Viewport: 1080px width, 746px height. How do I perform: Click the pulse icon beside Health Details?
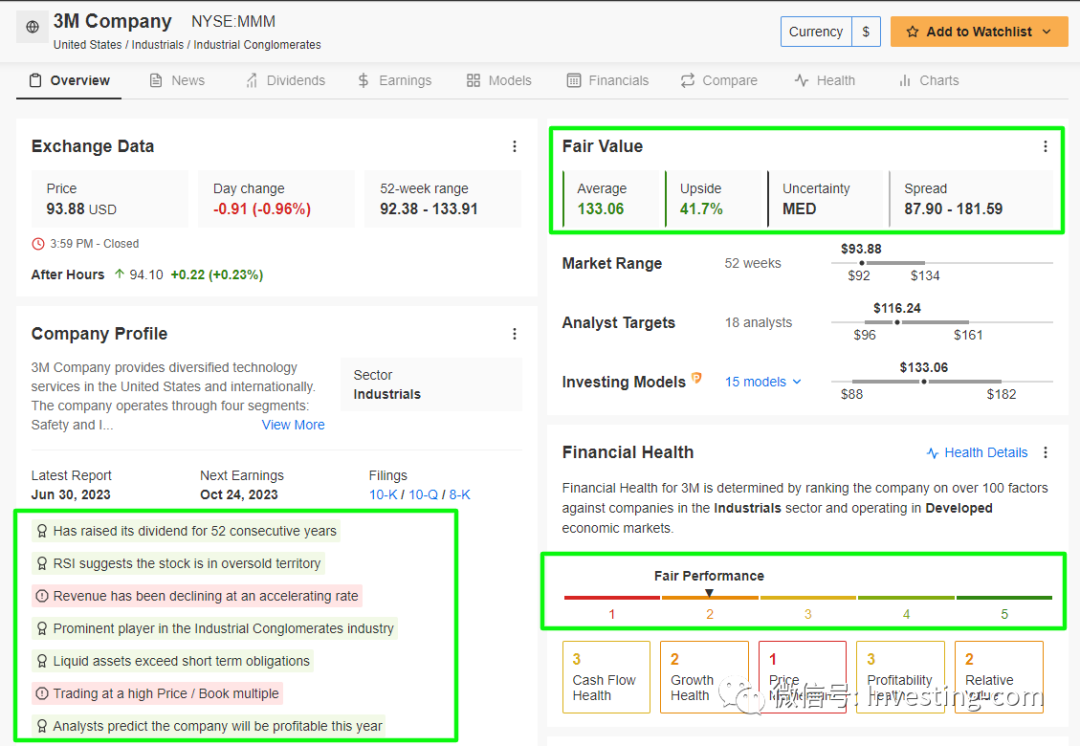point(933,453)
